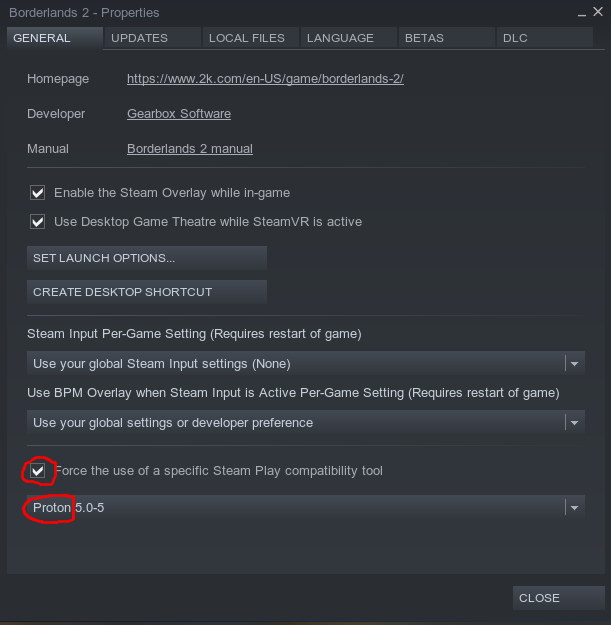Viewport: 611px width, 625px height.
Task: Expand the BPM Overlay setting dropdown arrow
Action: [573, 423]
